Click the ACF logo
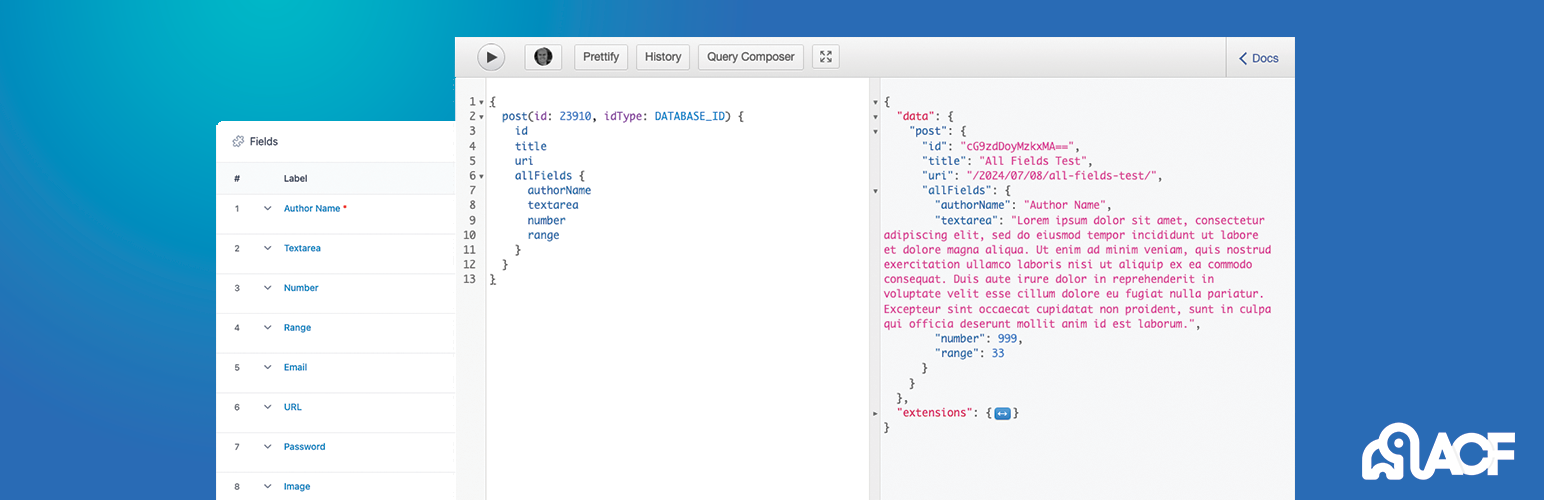Screen dimensions: 1544x500 pos(1439,456)
